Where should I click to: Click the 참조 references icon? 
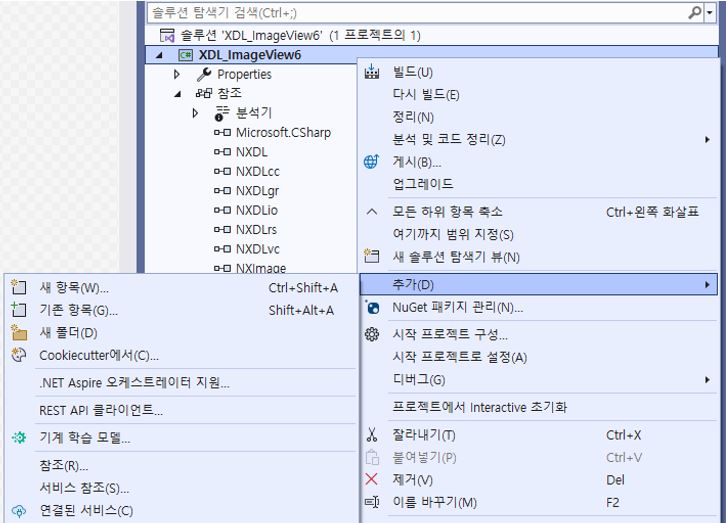click(204, 93)
